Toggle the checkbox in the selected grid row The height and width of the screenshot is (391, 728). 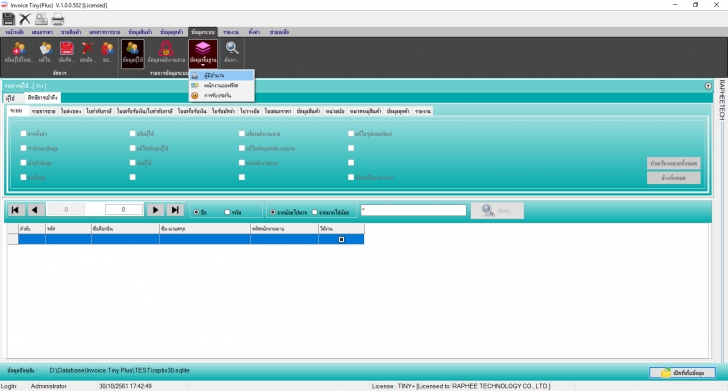[x=341, y=239]
